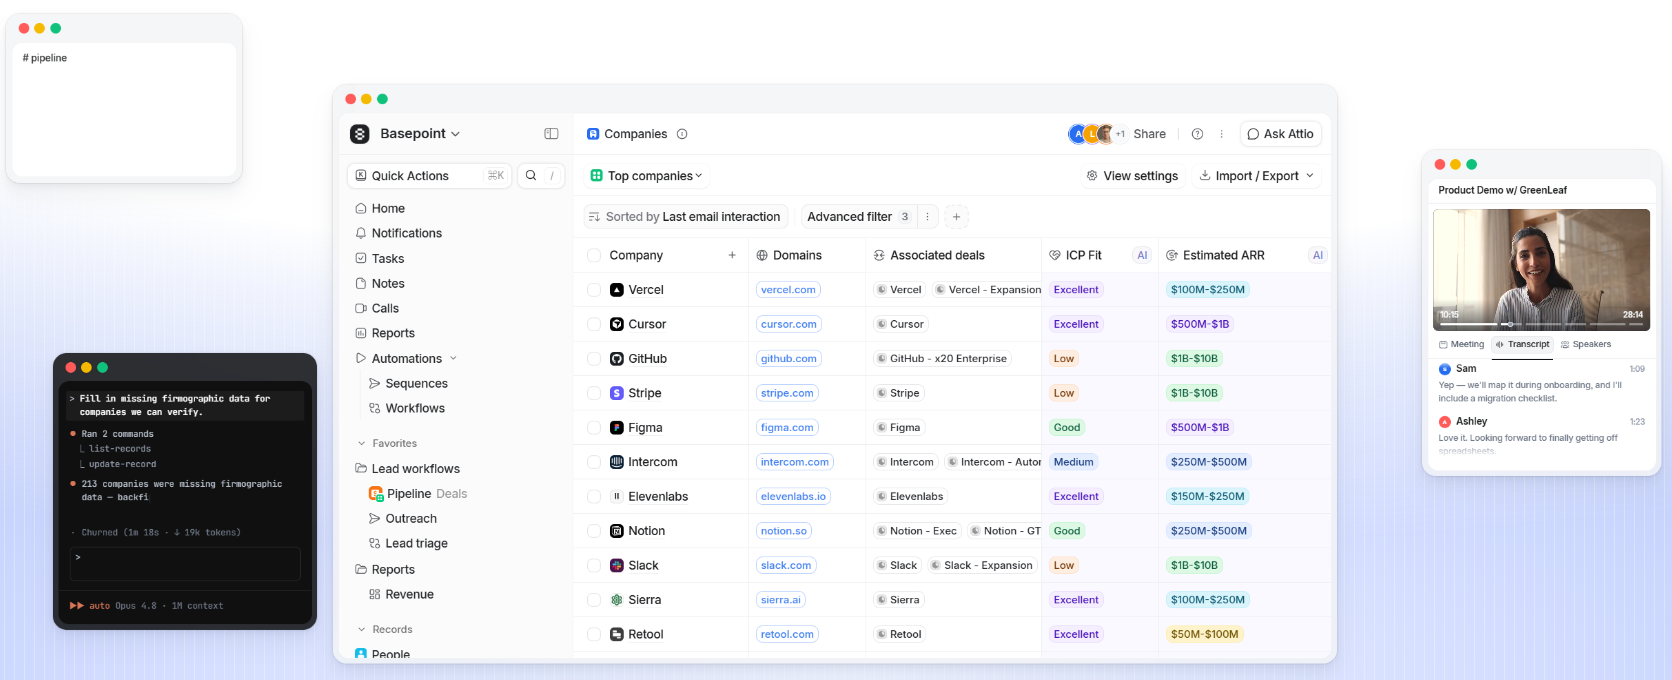Select the Intercom row checkbox

pos(594,462)
